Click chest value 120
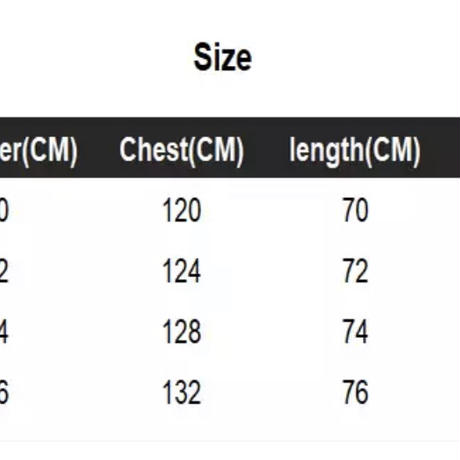The width and height of the screenshot is (460, 460). pyautogui.click(x=182, y=210)
